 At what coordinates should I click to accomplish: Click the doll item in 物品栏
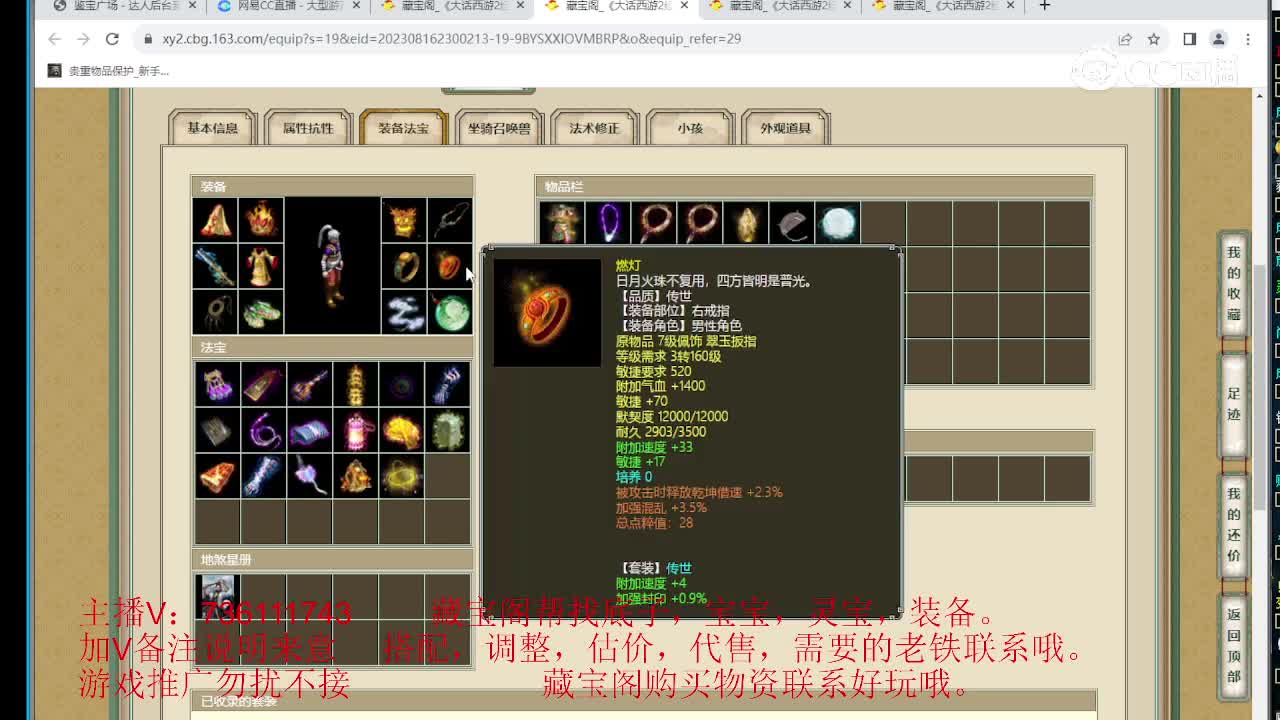[561, 223]
